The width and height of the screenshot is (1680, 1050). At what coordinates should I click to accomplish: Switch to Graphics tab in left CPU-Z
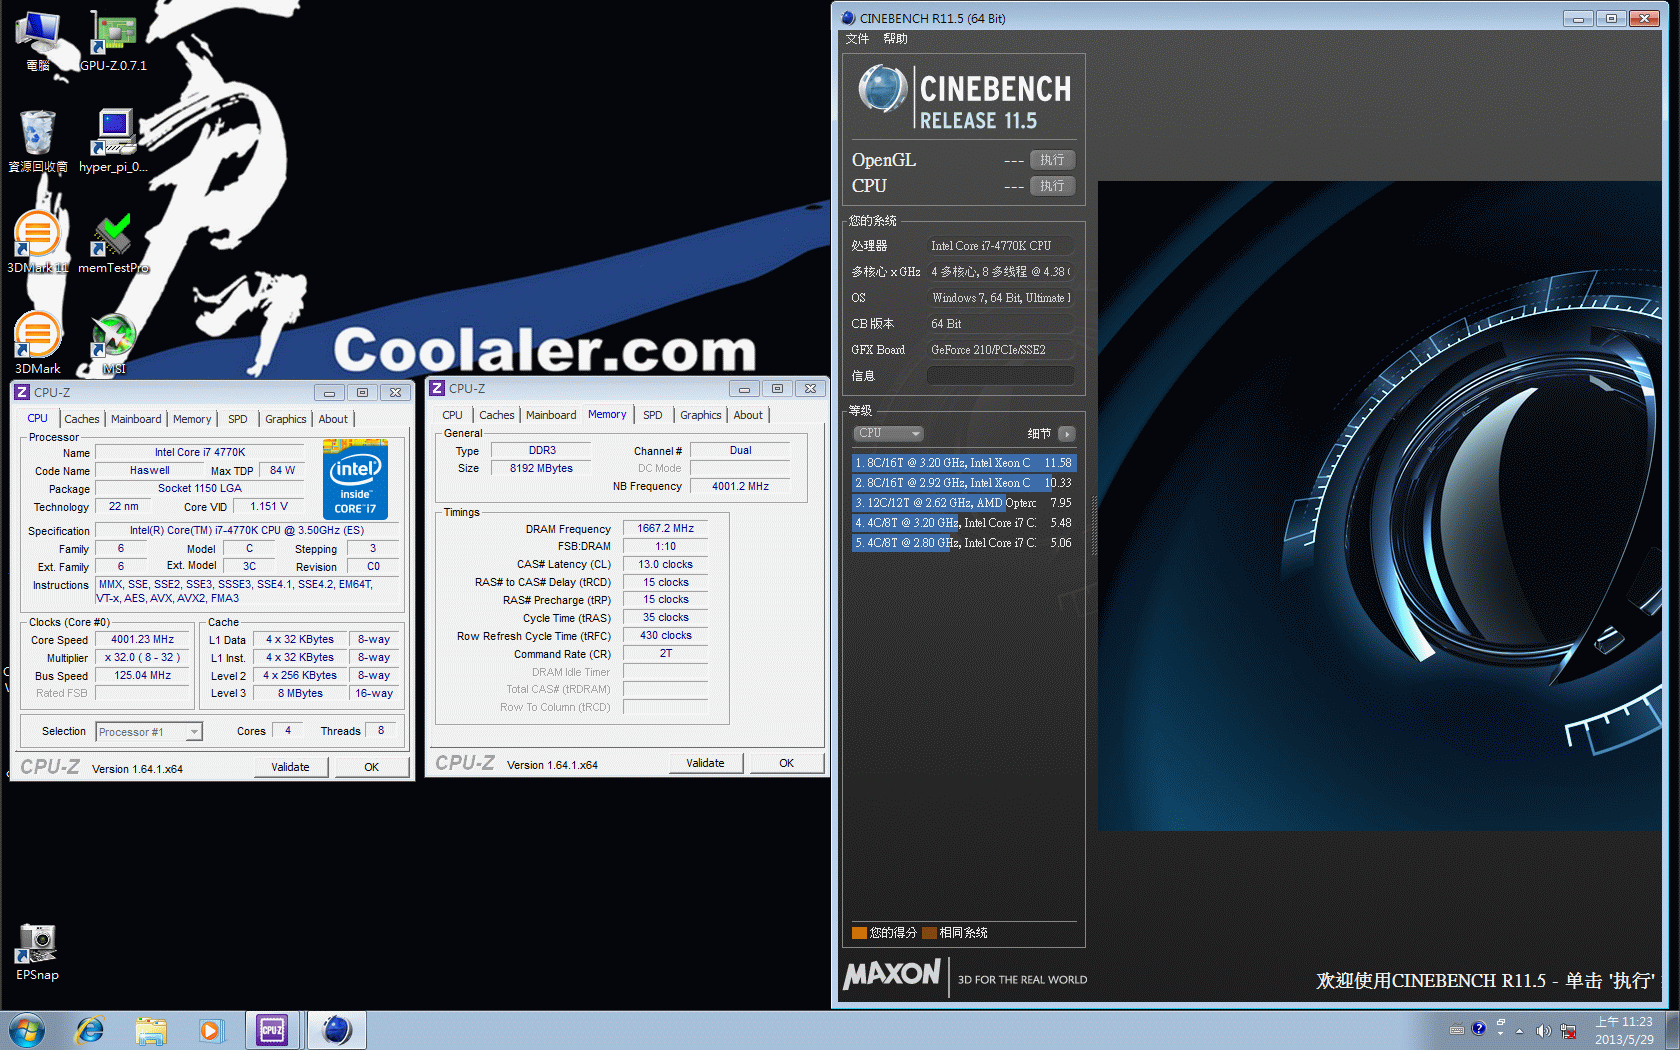coord(286,419)
